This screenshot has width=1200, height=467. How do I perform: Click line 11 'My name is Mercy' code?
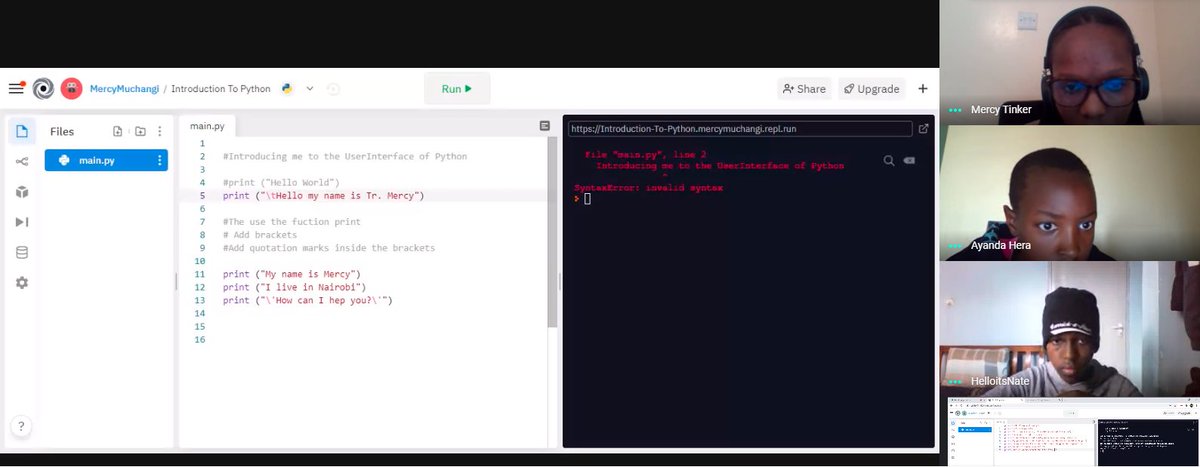coord(291,274)
